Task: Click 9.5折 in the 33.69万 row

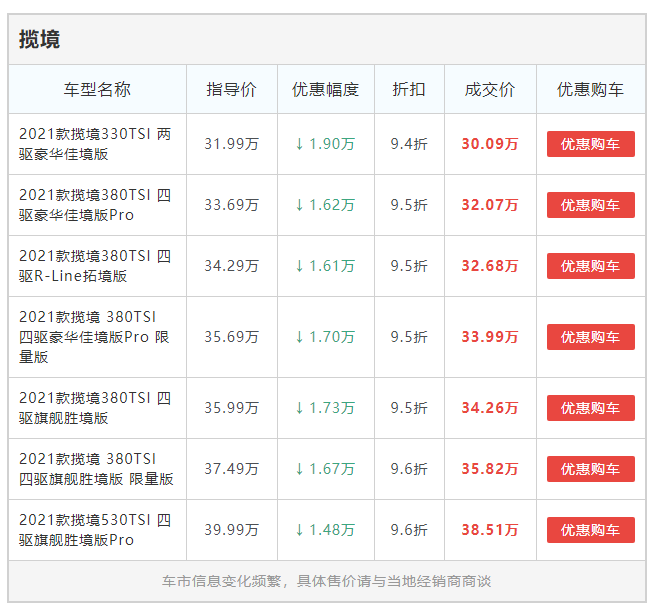Action: (x=409, y=205)
